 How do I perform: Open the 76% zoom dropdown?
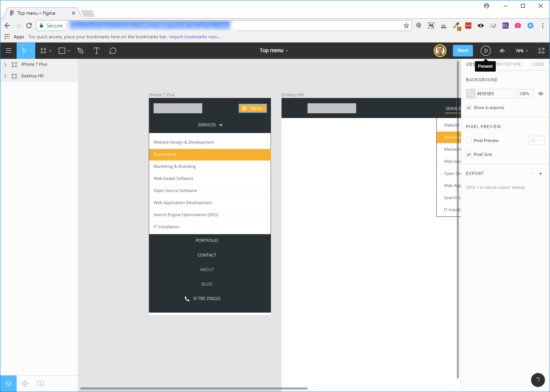pos(521,51)
